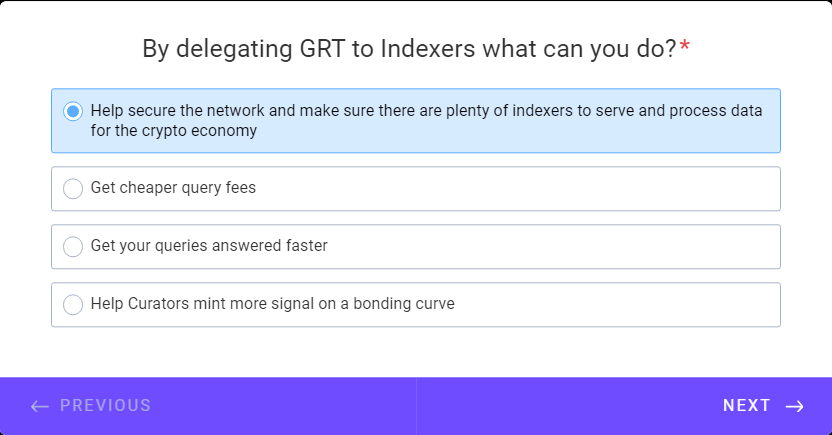Go back with the PREVIOUS button label
Screen dimensions: 832x435
(x=106, y=405)
